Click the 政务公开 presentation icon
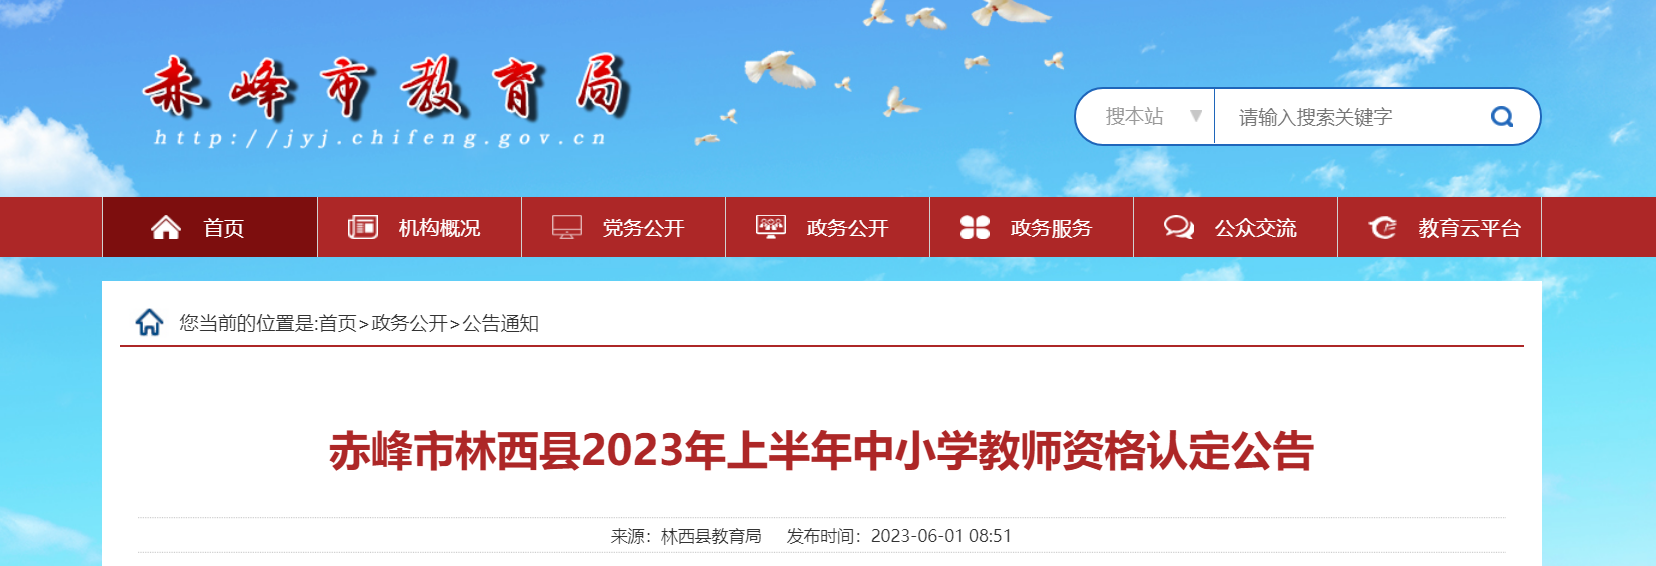 771,227
